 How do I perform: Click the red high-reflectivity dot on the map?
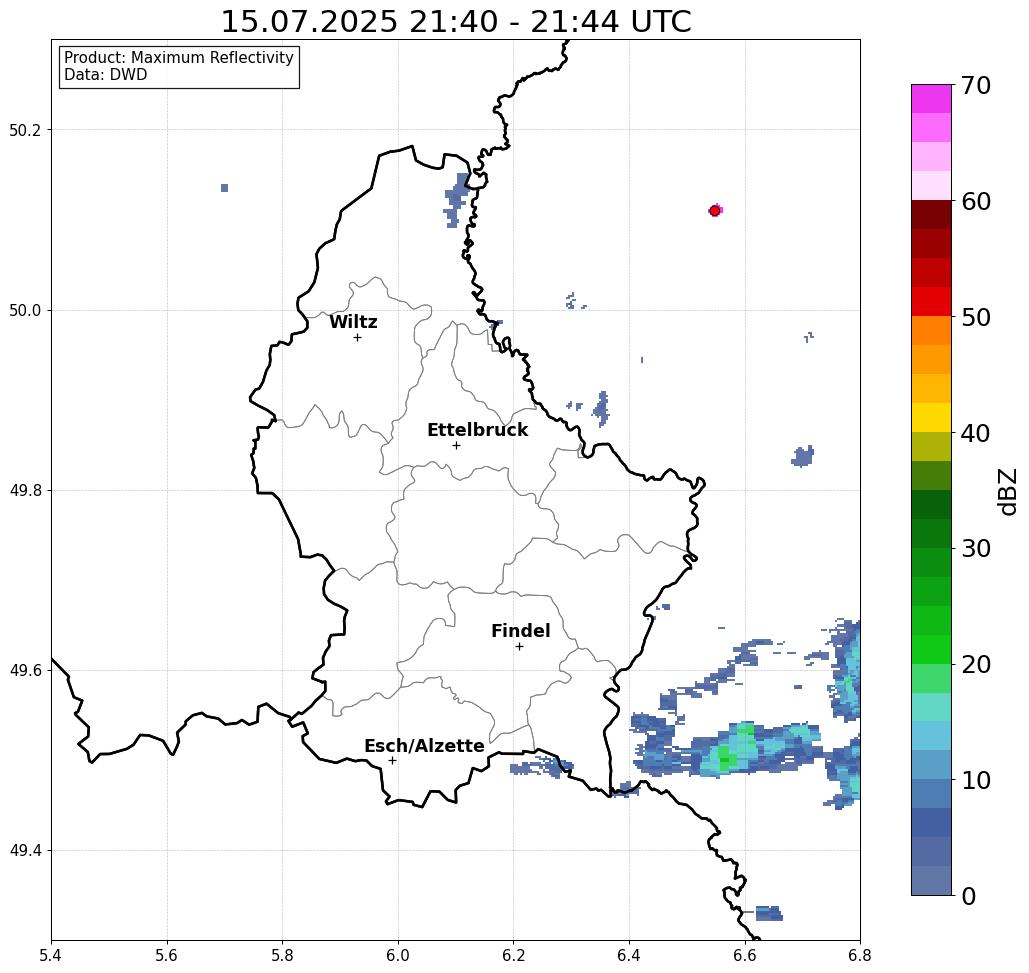715,211
